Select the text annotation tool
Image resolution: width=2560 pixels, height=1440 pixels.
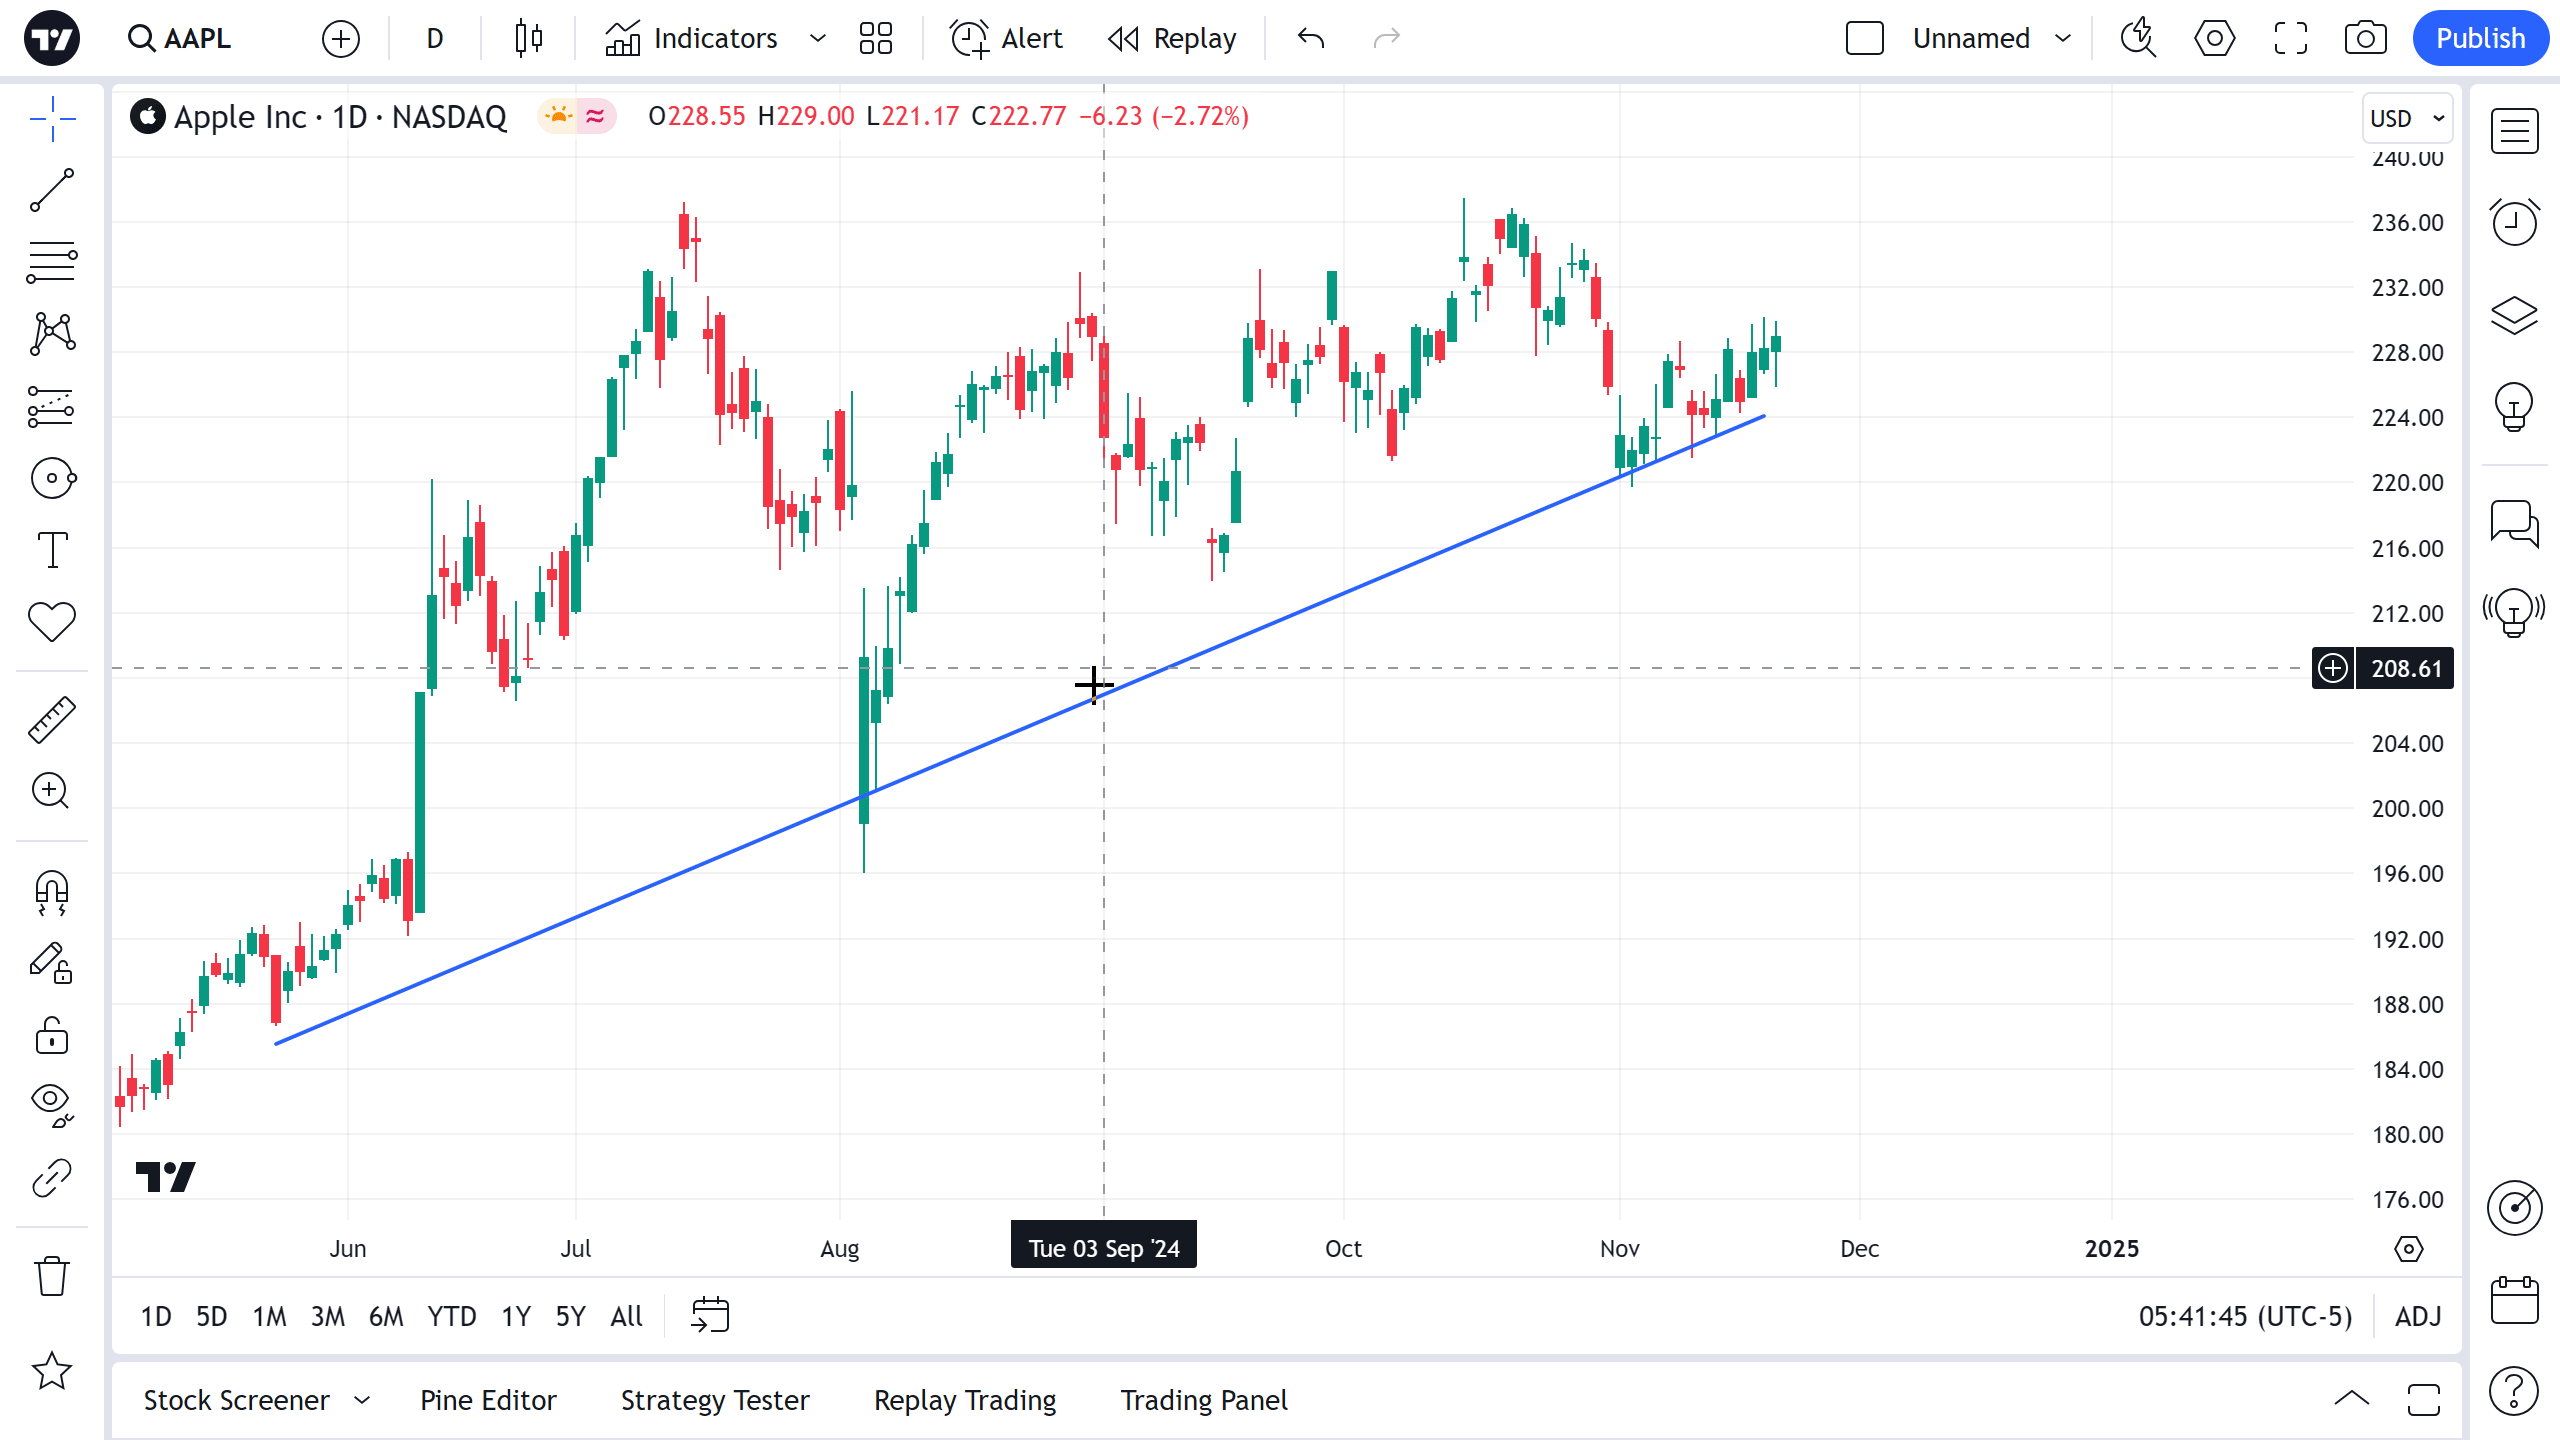(x=52, y=550)
